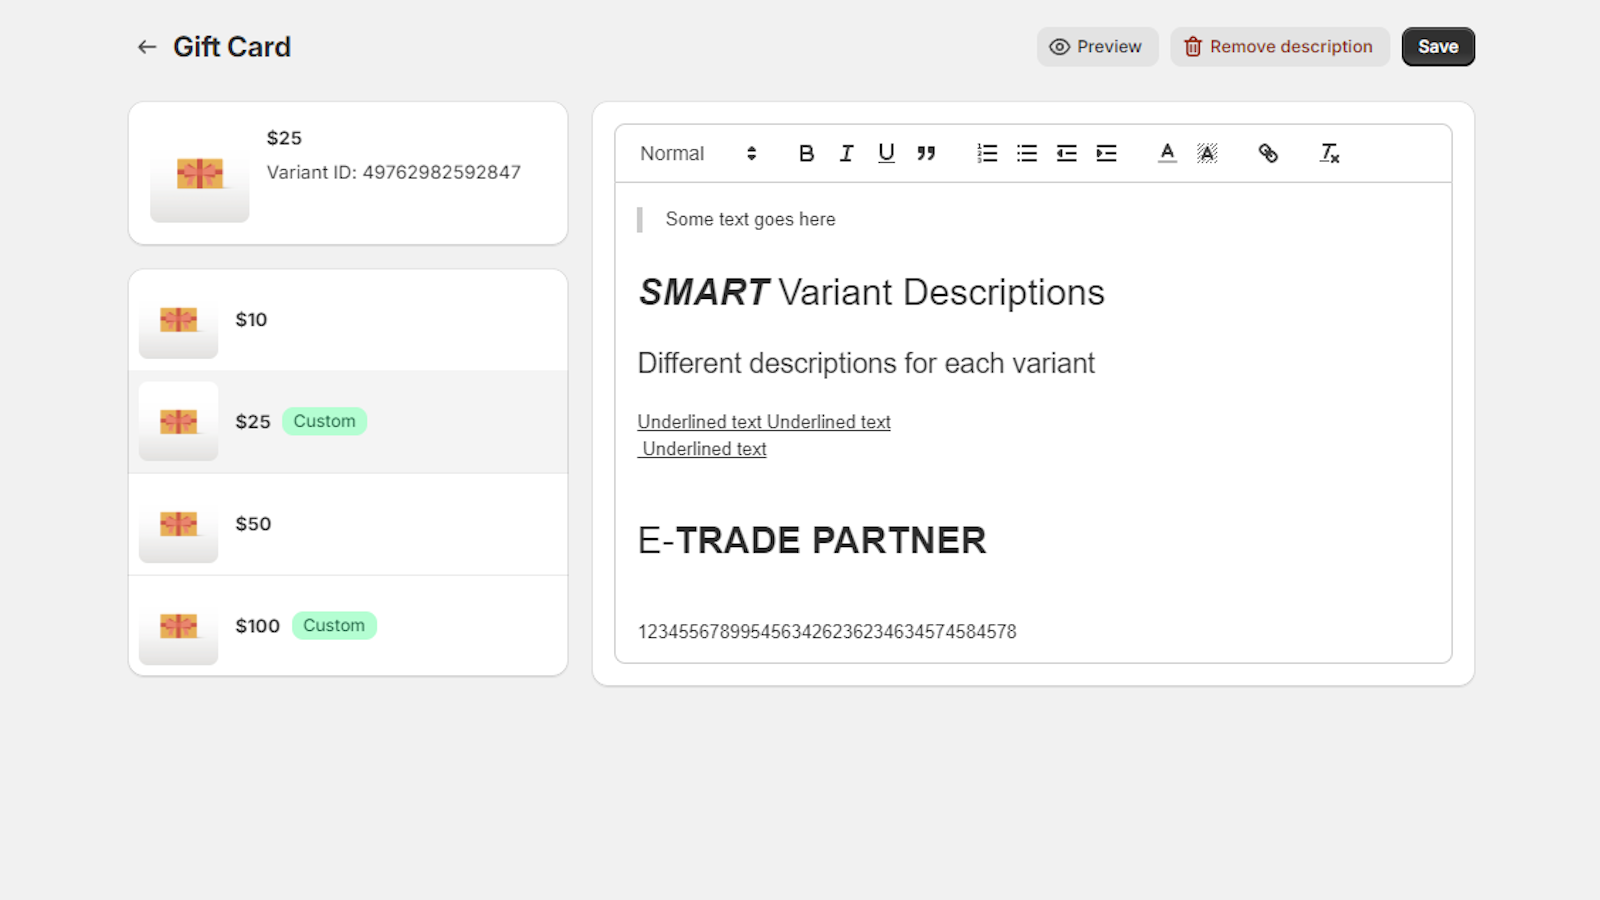Insert a blockquote

click(926, 153)
